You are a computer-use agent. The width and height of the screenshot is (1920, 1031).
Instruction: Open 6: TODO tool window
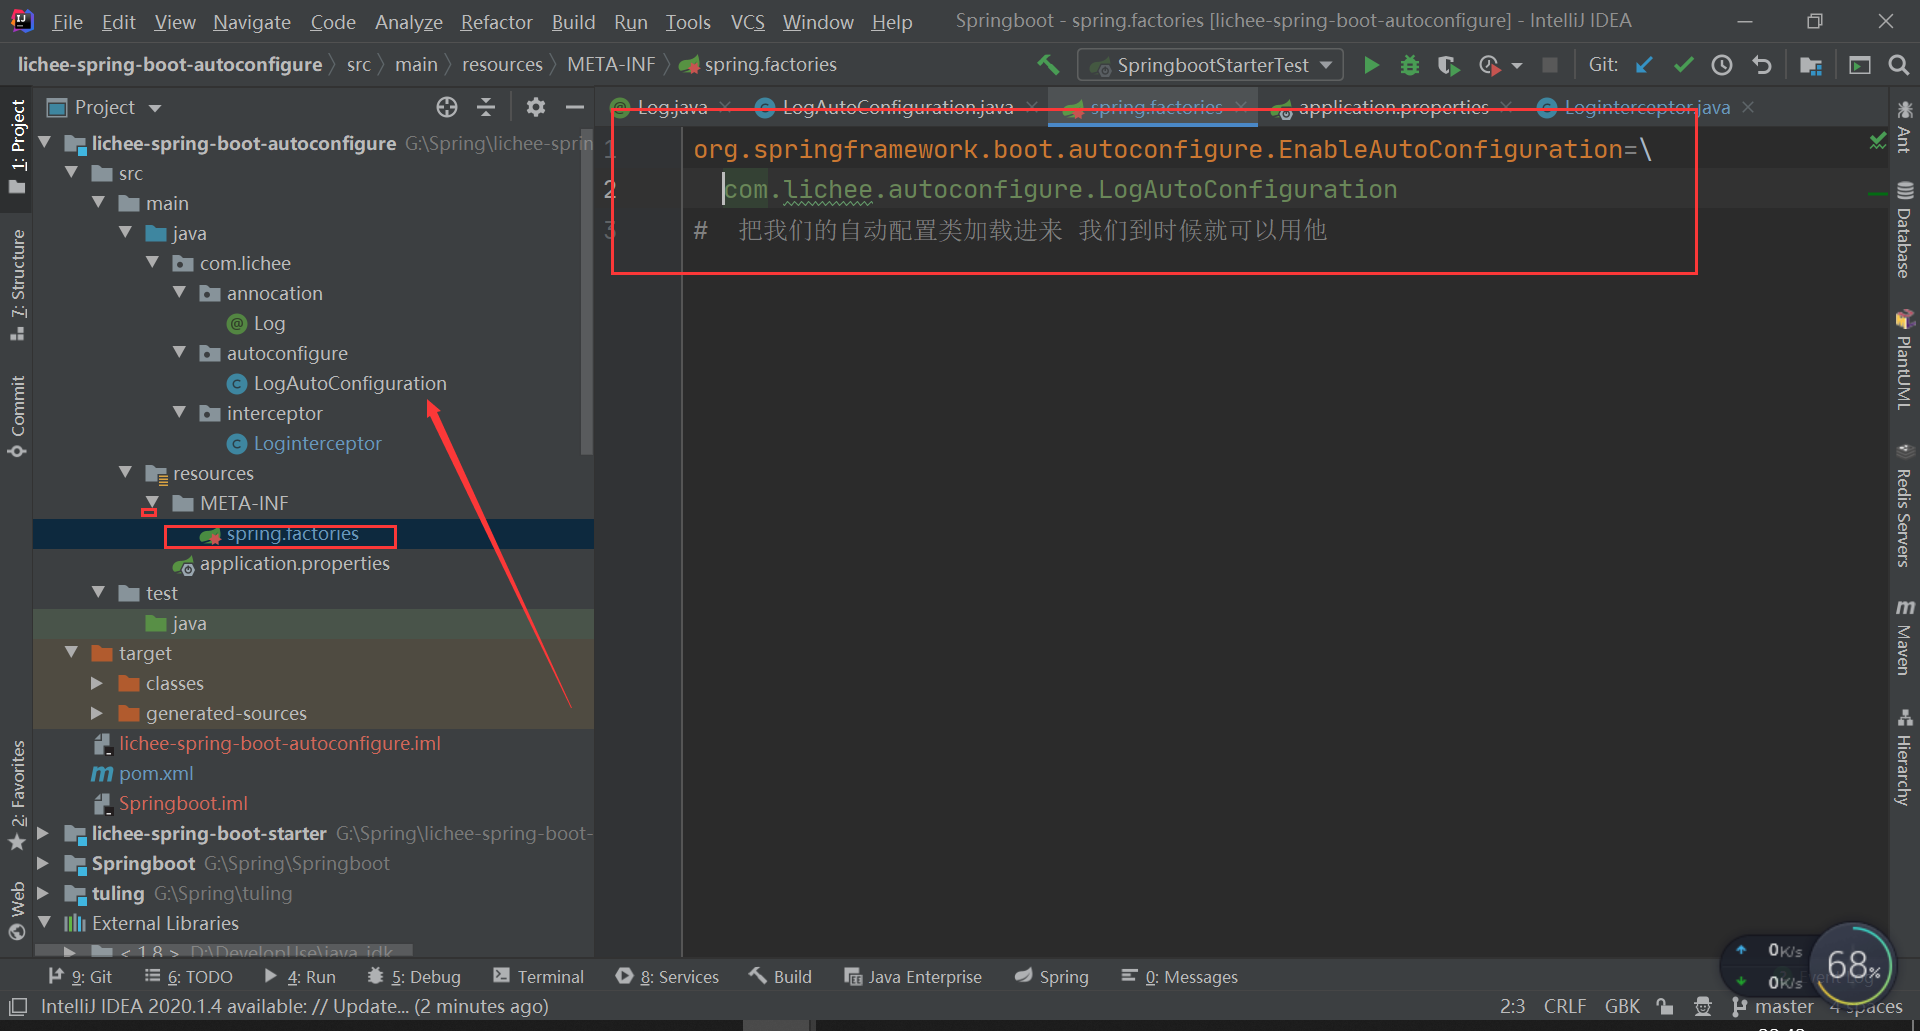(x=189, y=977)
